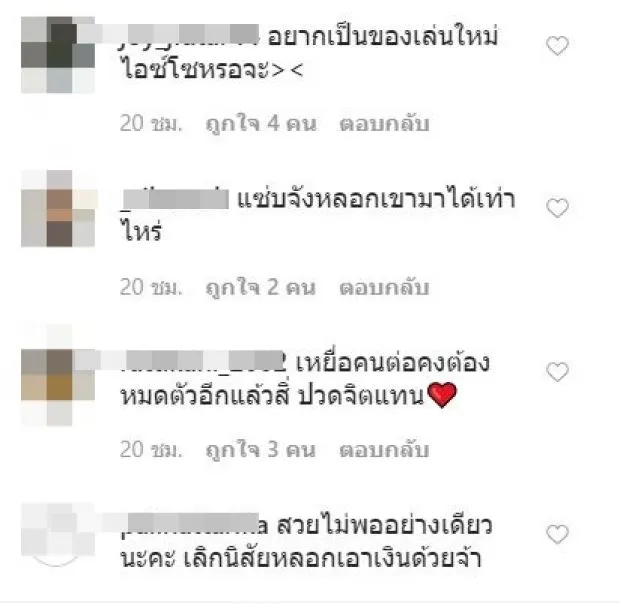Click the 20 ชม. timestamp next to ถูกใจ 4 คน
This screenshot has height=606, width=620.
pyautogui.click(x=151, y=123)
